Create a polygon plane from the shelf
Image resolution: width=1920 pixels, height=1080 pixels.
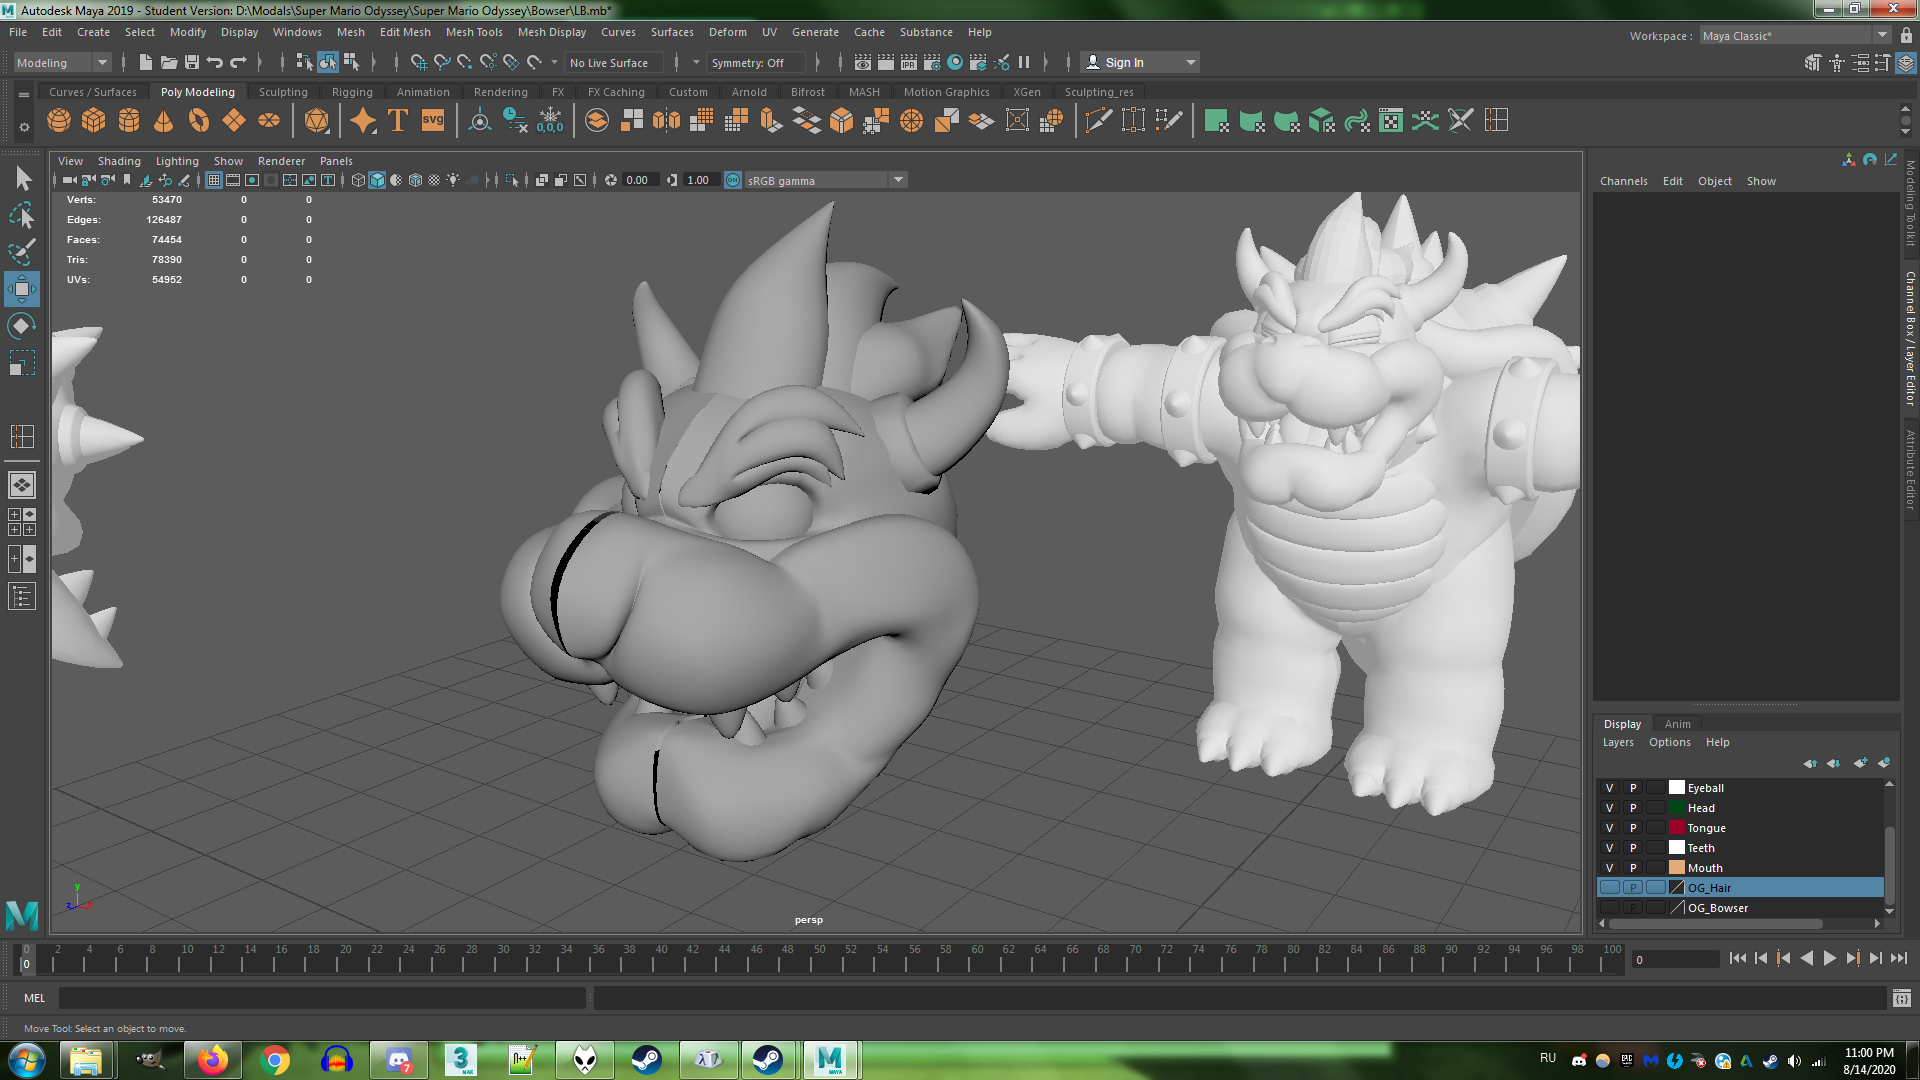(x=234, y=121)
